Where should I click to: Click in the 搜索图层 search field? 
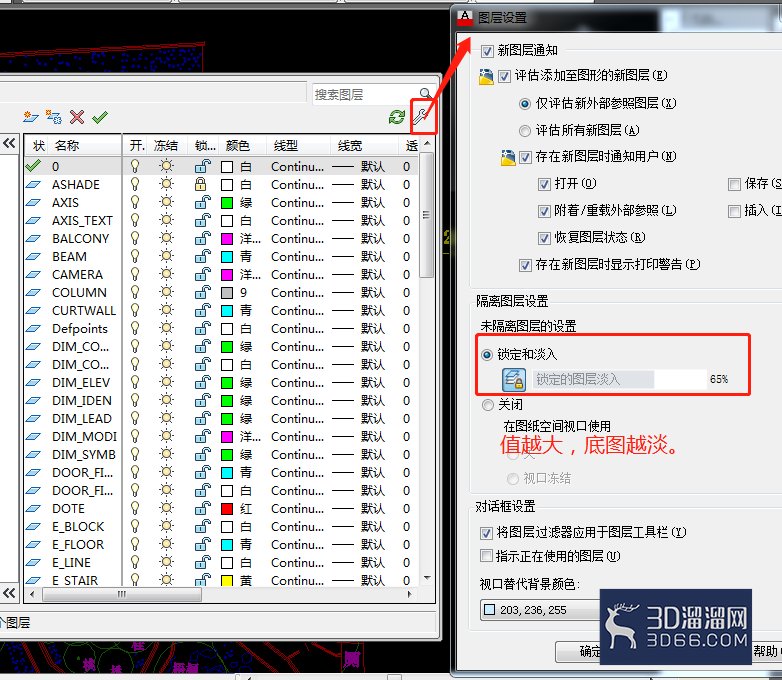tap(366, 94)
